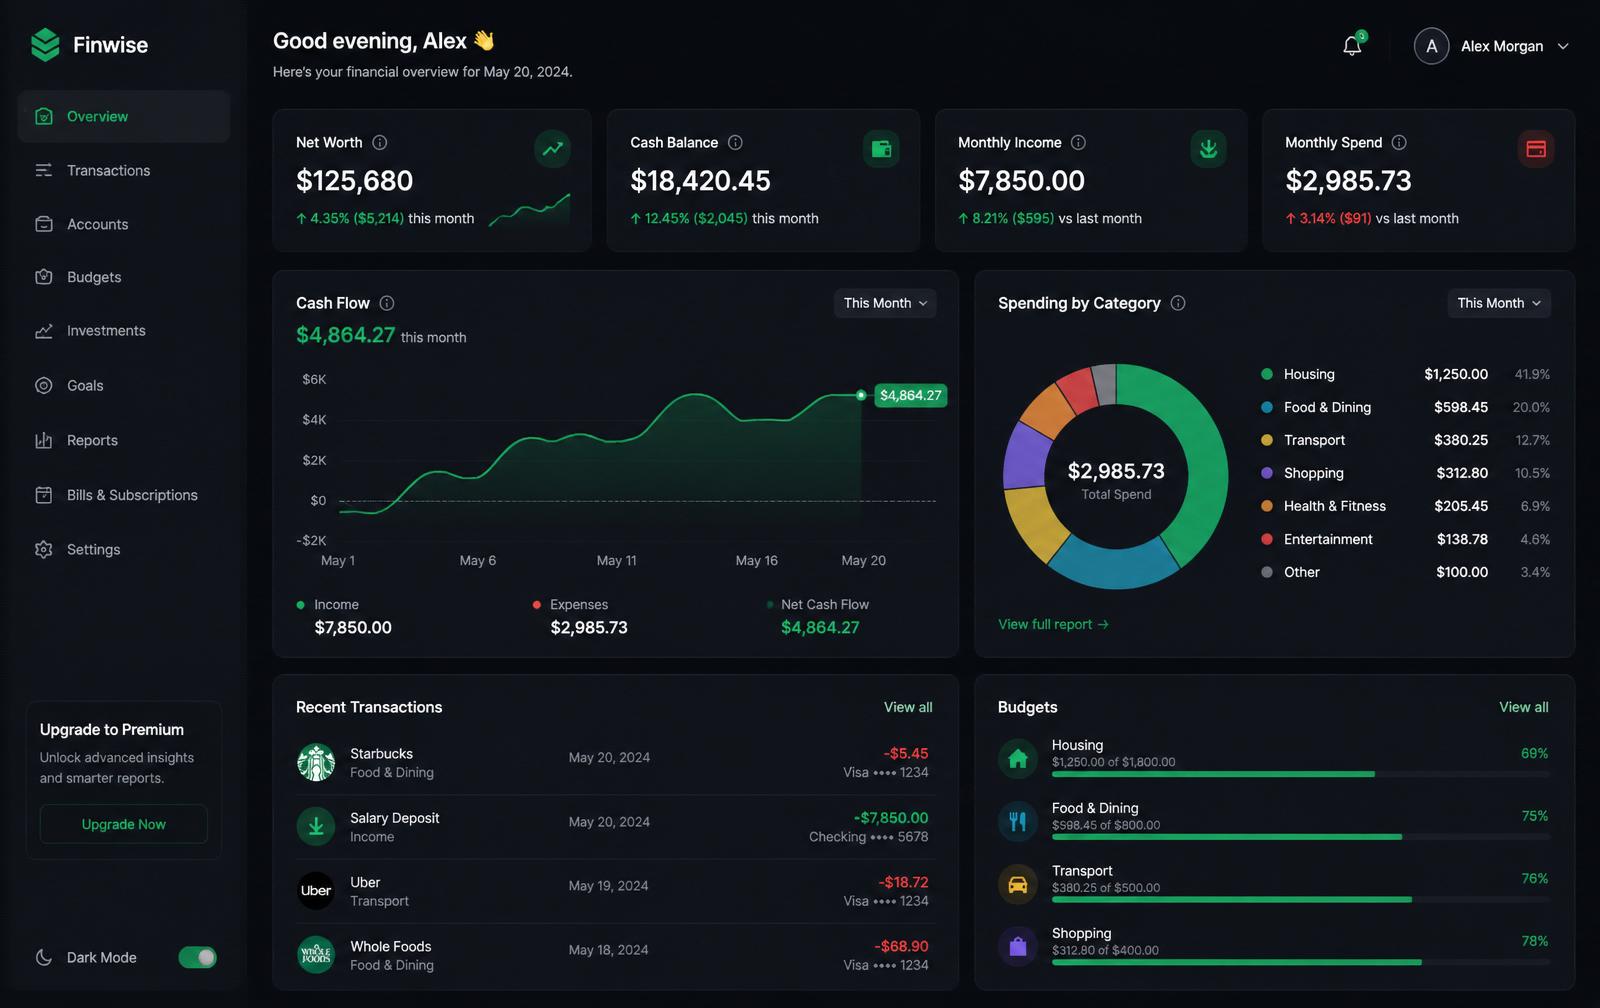Open the Overview page
This screenshot has width=1600, height=1008.
(124, 116)
